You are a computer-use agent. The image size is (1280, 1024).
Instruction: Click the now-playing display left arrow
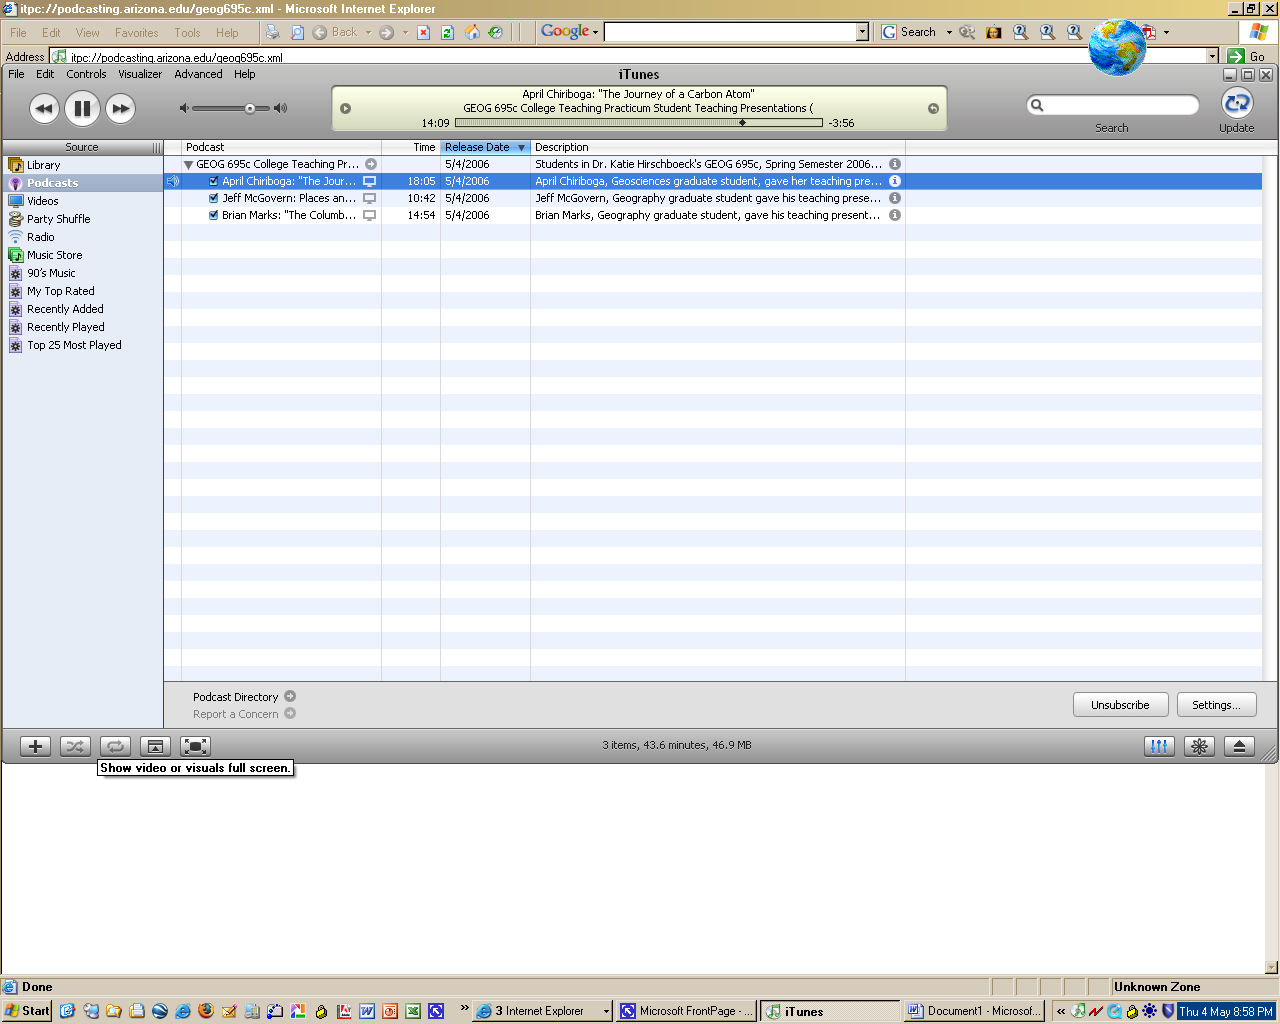346,108
